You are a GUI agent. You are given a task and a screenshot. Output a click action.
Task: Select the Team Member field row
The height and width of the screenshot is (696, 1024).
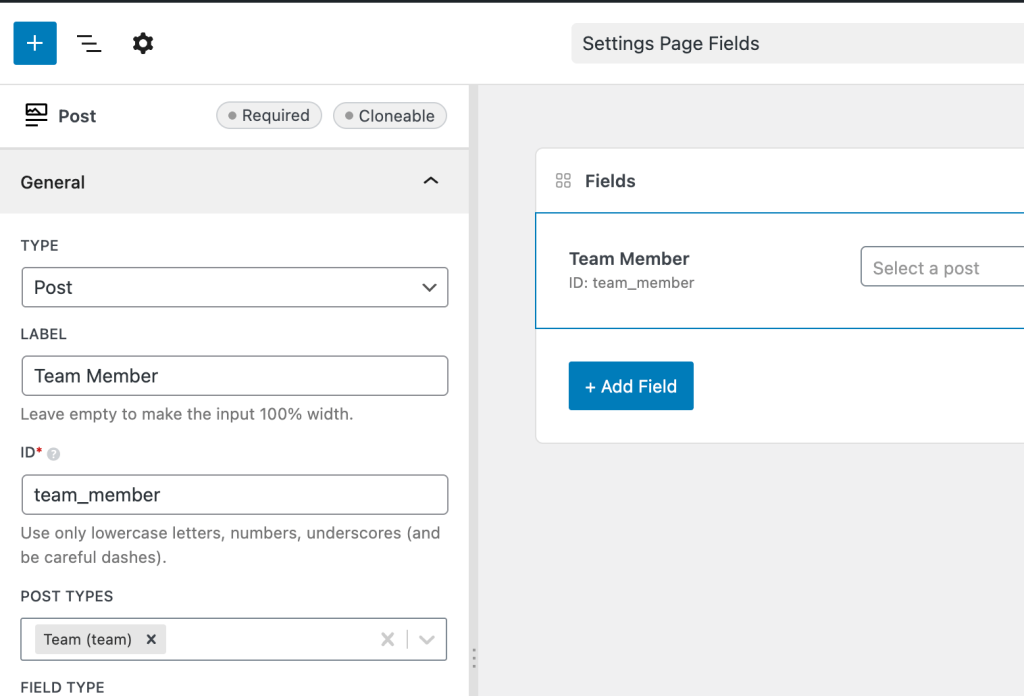pyautogui.click(x=700, y=270)
